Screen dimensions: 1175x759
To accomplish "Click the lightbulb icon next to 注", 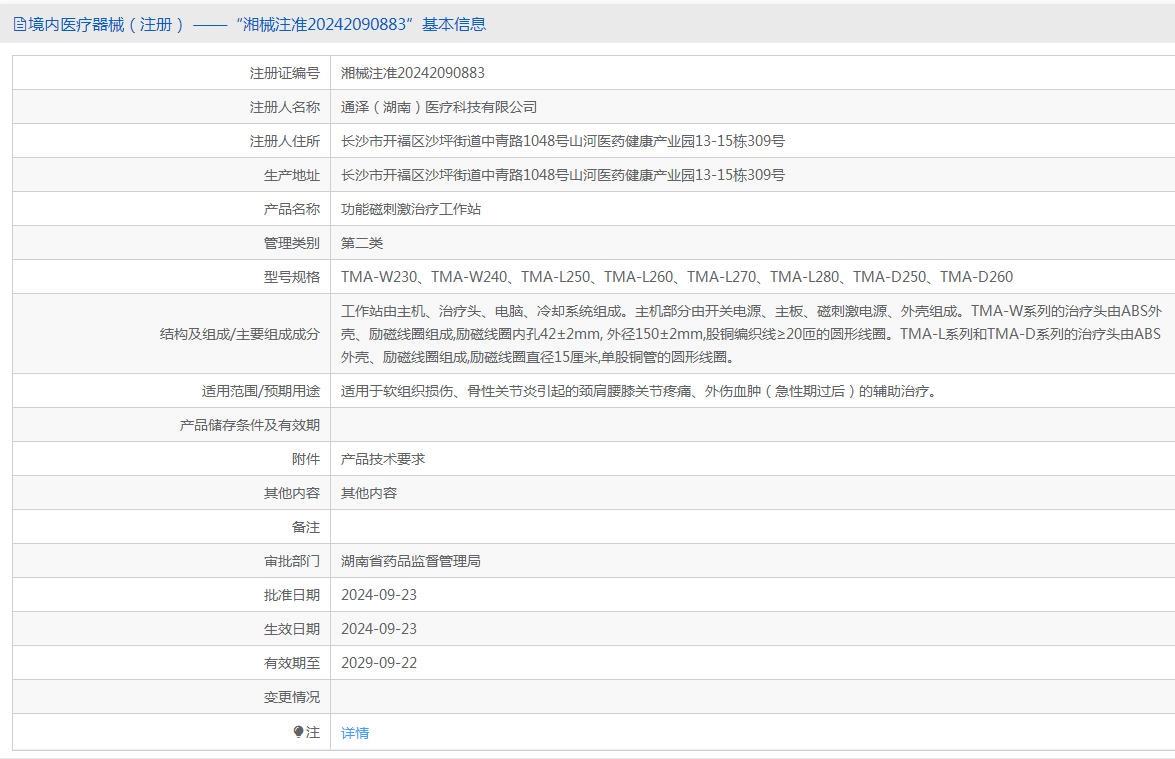I will [298, 732].
